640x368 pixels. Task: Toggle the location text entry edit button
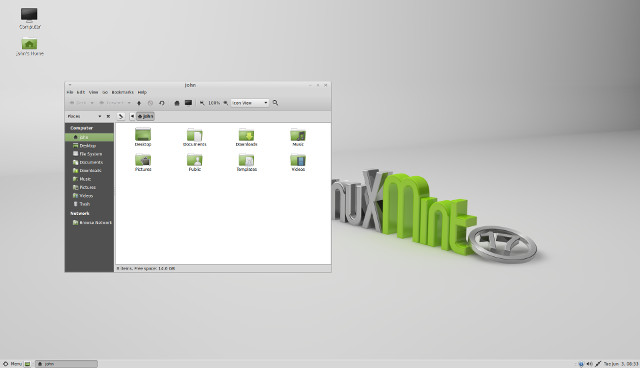click(x=121, y=116)
